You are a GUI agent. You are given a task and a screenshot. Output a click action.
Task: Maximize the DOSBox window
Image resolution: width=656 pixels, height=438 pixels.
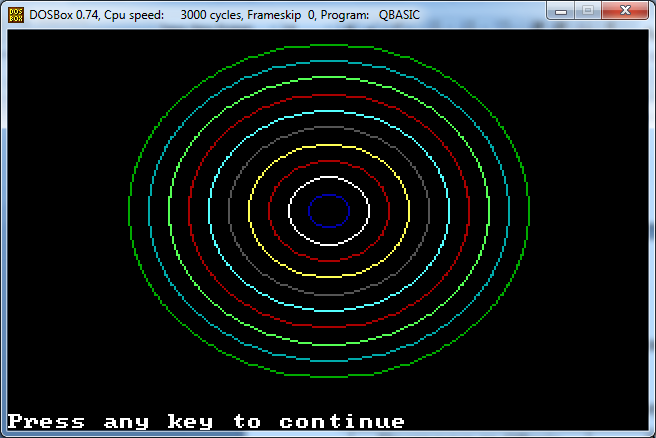[x=588, y=11]
